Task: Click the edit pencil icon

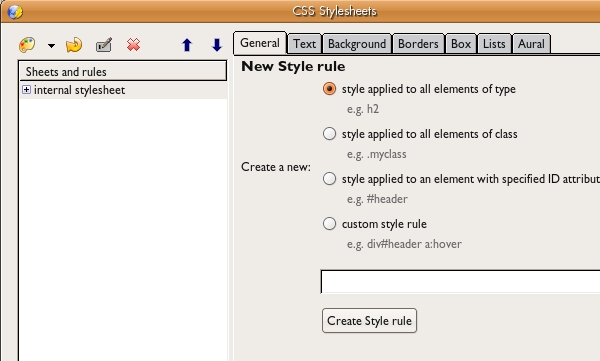Action: [x=104, y=45]
